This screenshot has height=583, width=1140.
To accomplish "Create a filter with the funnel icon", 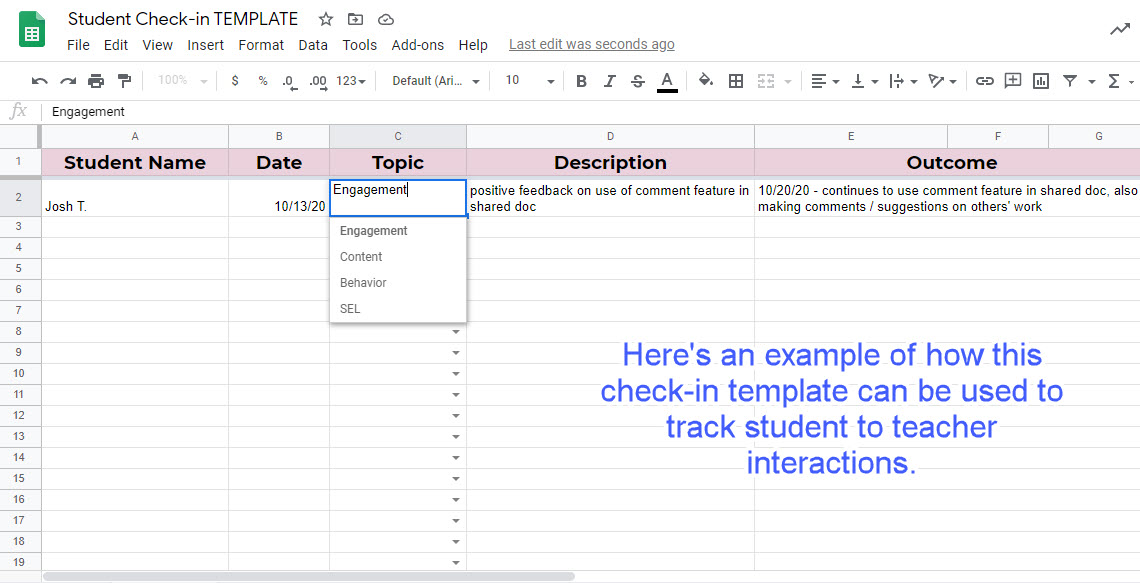I will (x=1069, y=81).
